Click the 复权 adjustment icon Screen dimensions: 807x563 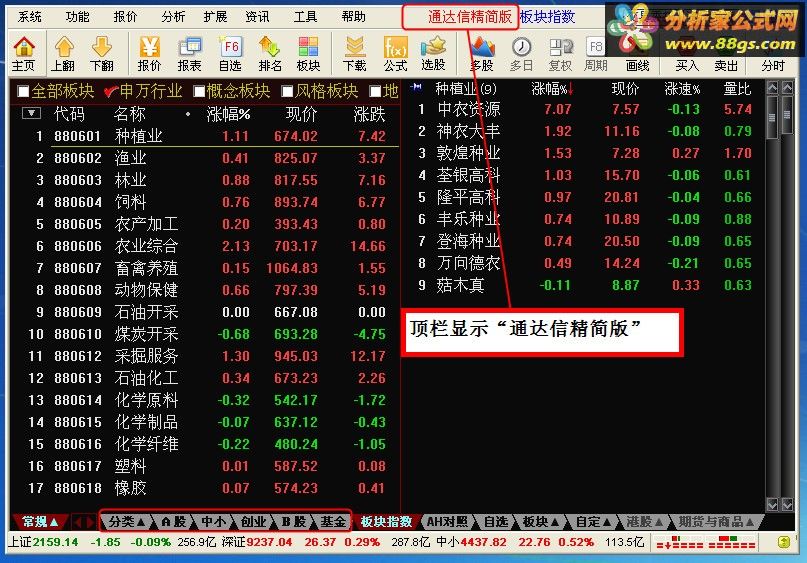(560, 53)
